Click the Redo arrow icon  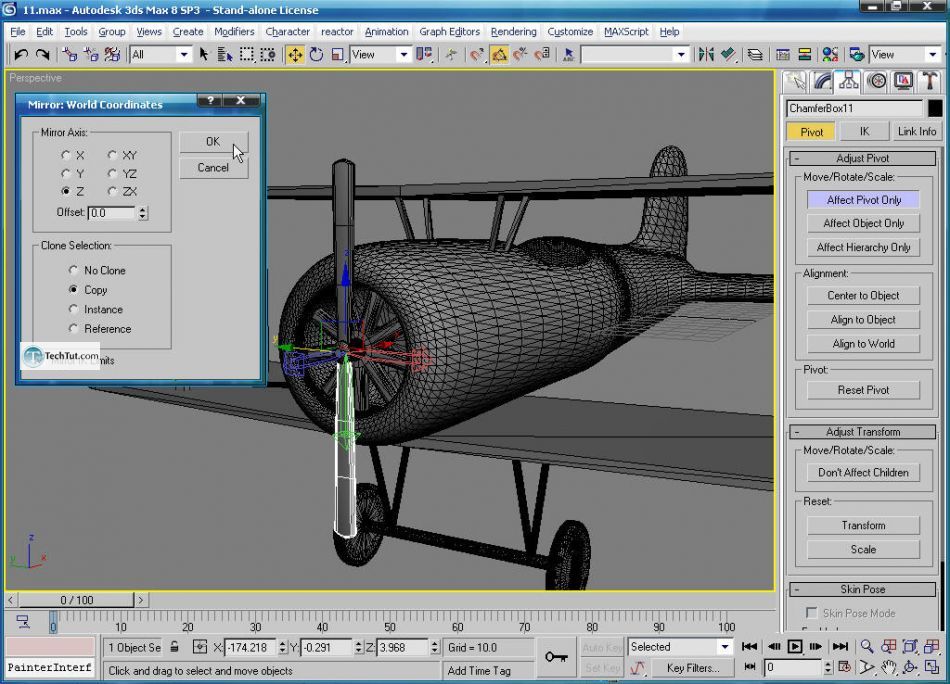42,55
